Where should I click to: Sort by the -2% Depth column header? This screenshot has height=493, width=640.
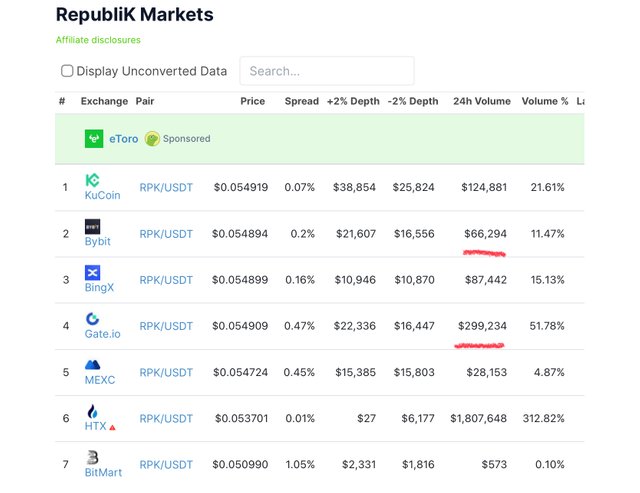pyautogui.click(x=413, y=101)
